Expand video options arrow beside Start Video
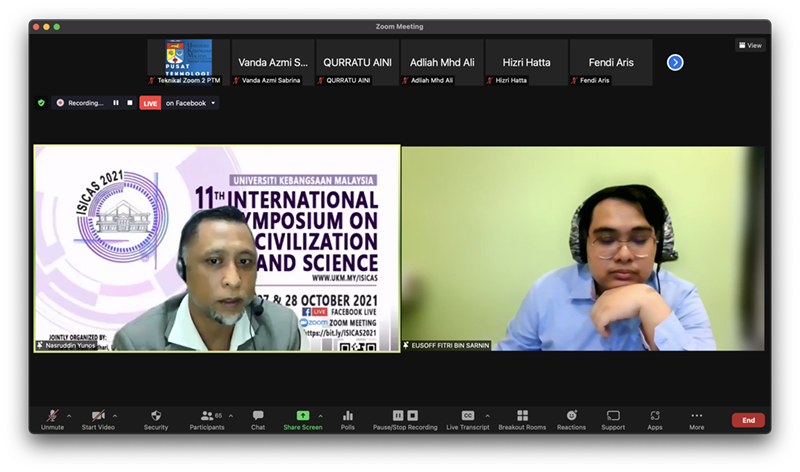Screen dimensions: 800x472 [x=115, y=415]
